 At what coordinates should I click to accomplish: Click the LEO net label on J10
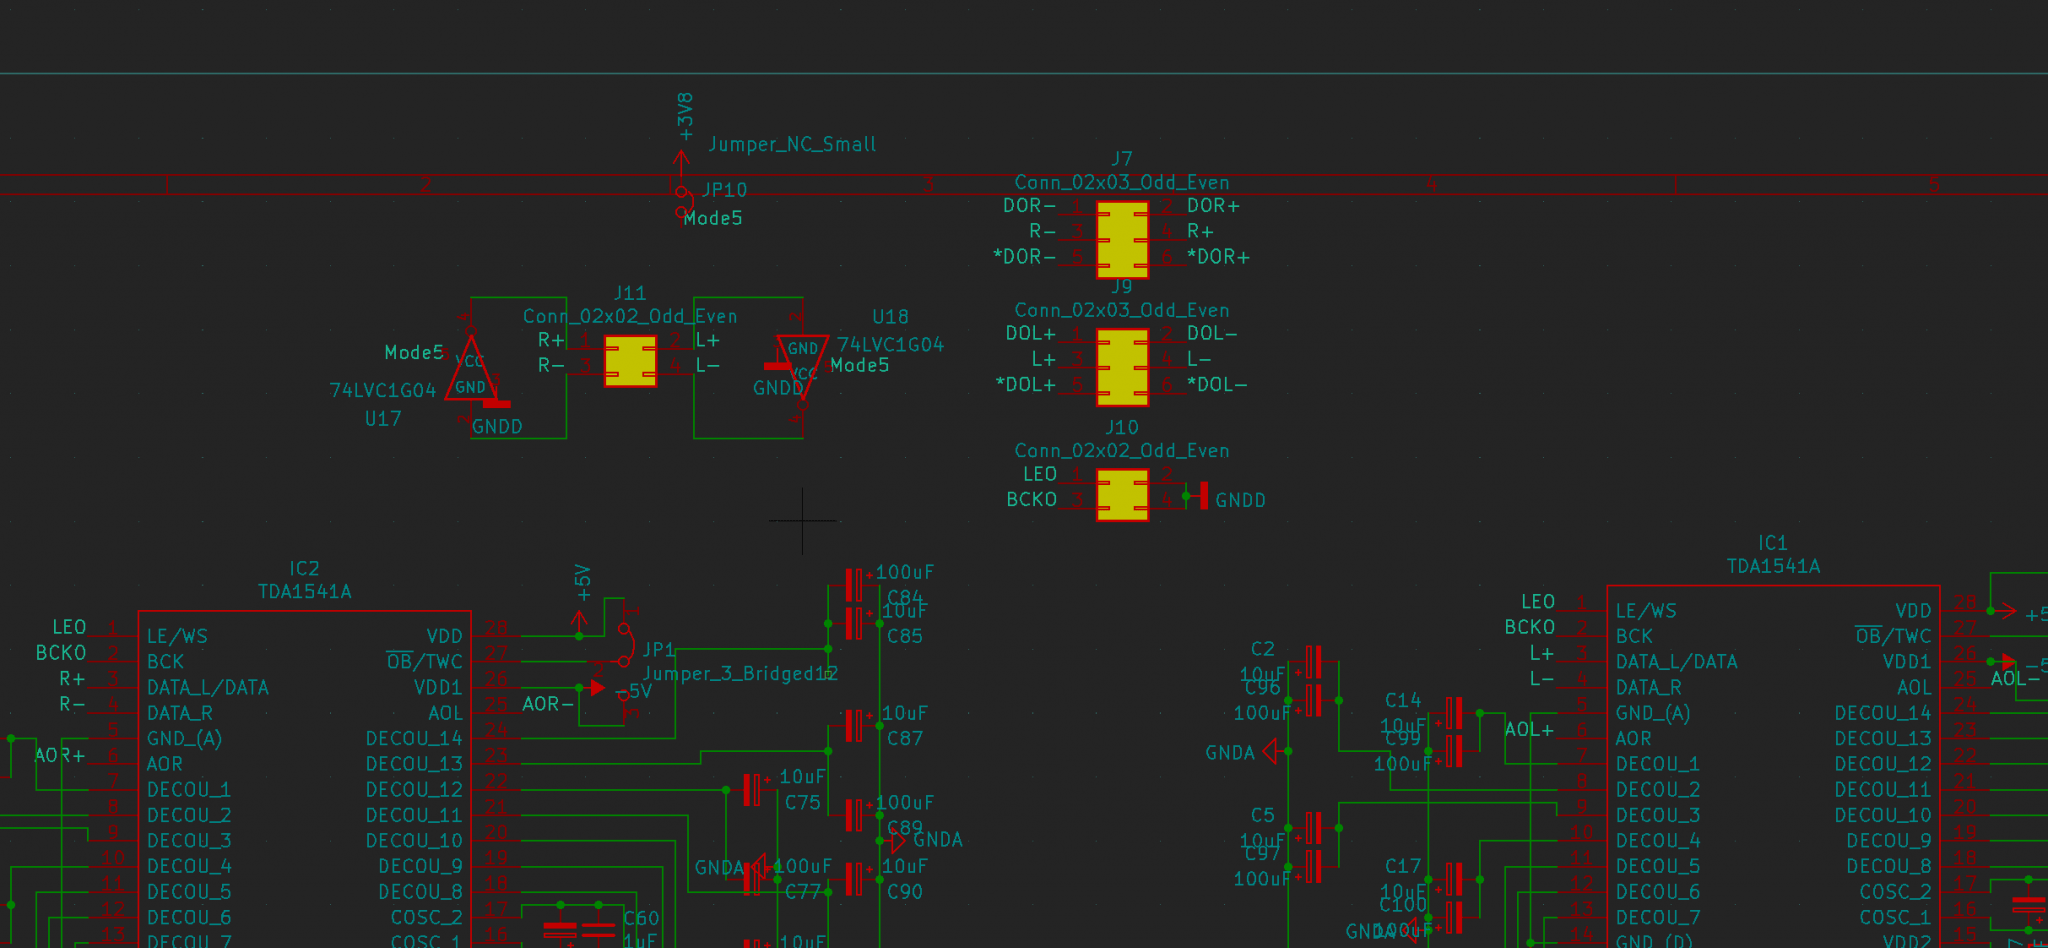coord(1039,474)
